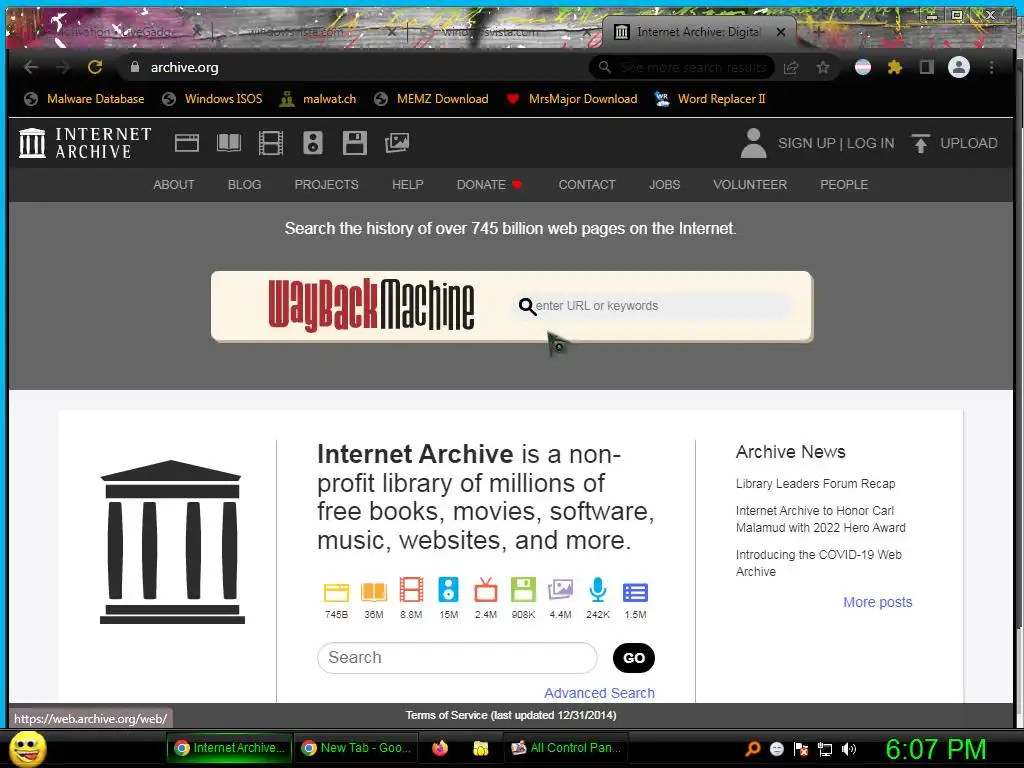Open the 1.5M collections list icon
The height and width of the screenshot is (768, 1024).
[635, 592]
